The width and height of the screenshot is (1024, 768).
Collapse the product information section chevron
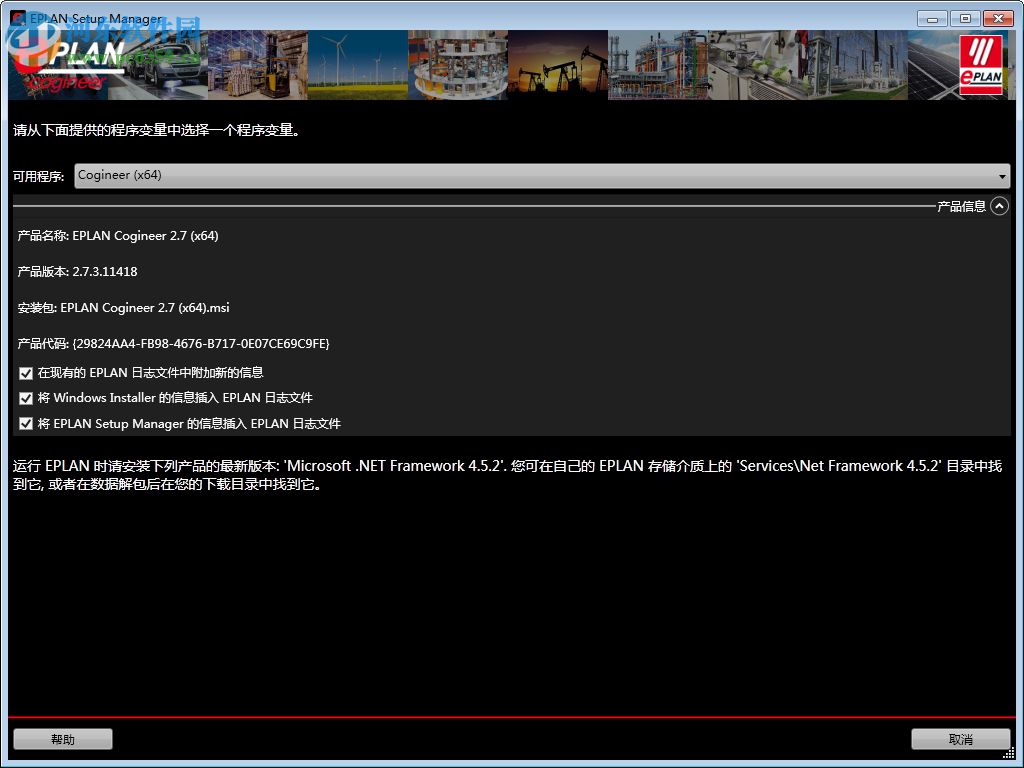coord(999,206)
